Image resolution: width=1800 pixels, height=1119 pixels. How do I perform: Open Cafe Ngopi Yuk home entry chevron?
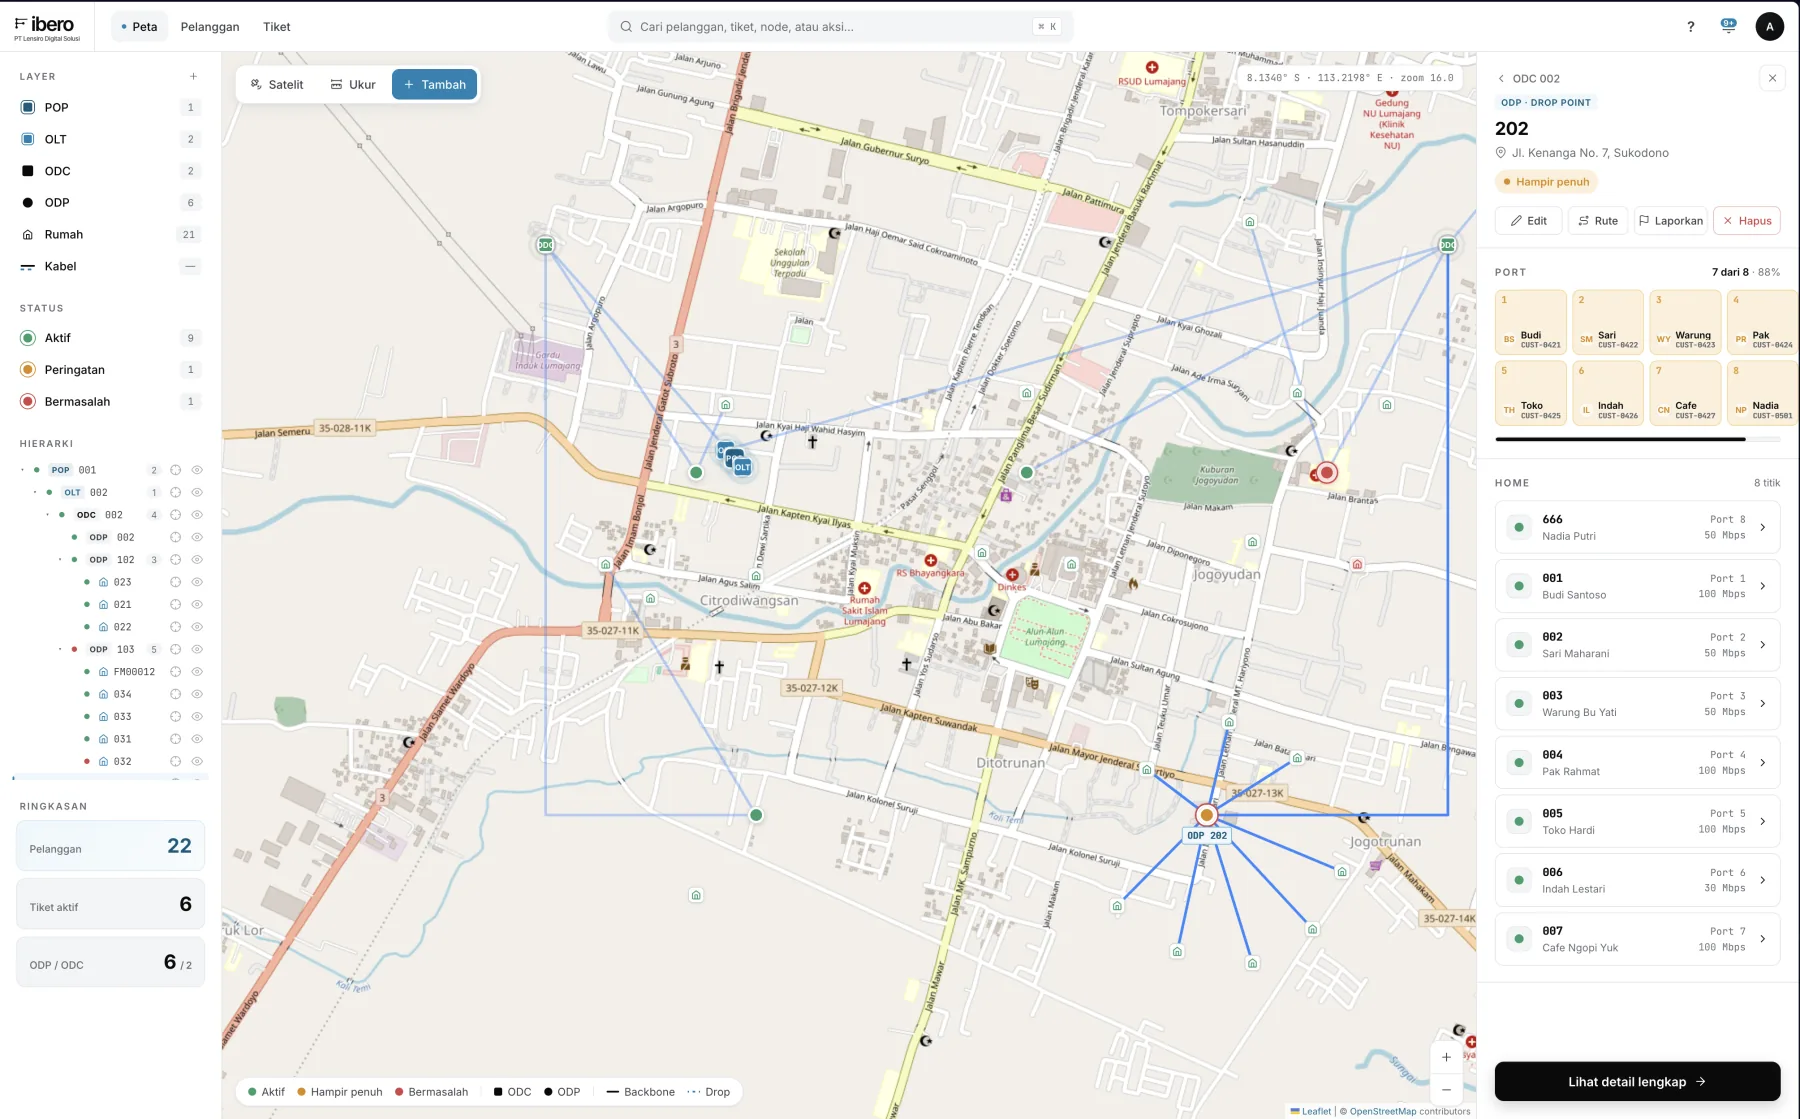(x=1762, y=939)
